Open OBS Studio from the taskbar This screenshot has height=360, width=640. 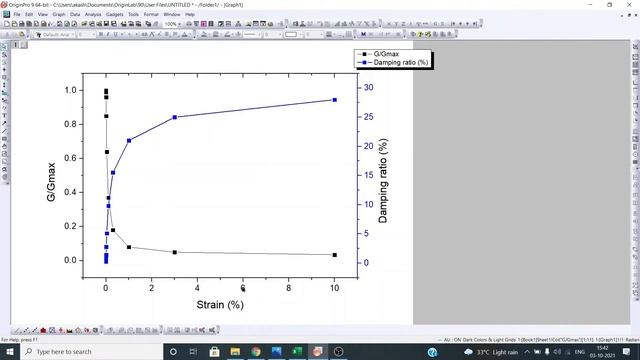pyautogui.click(x=338, y=351)
